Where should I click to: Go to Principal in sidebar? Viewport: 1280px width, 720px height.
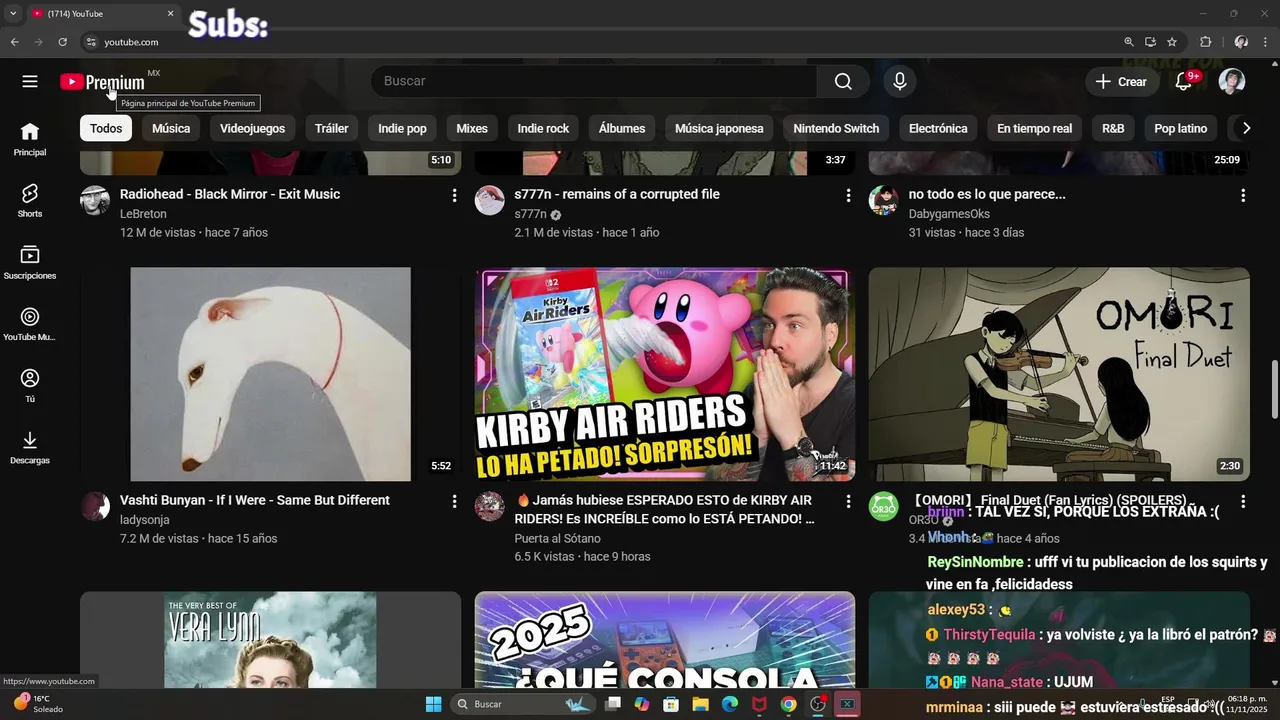30,139
